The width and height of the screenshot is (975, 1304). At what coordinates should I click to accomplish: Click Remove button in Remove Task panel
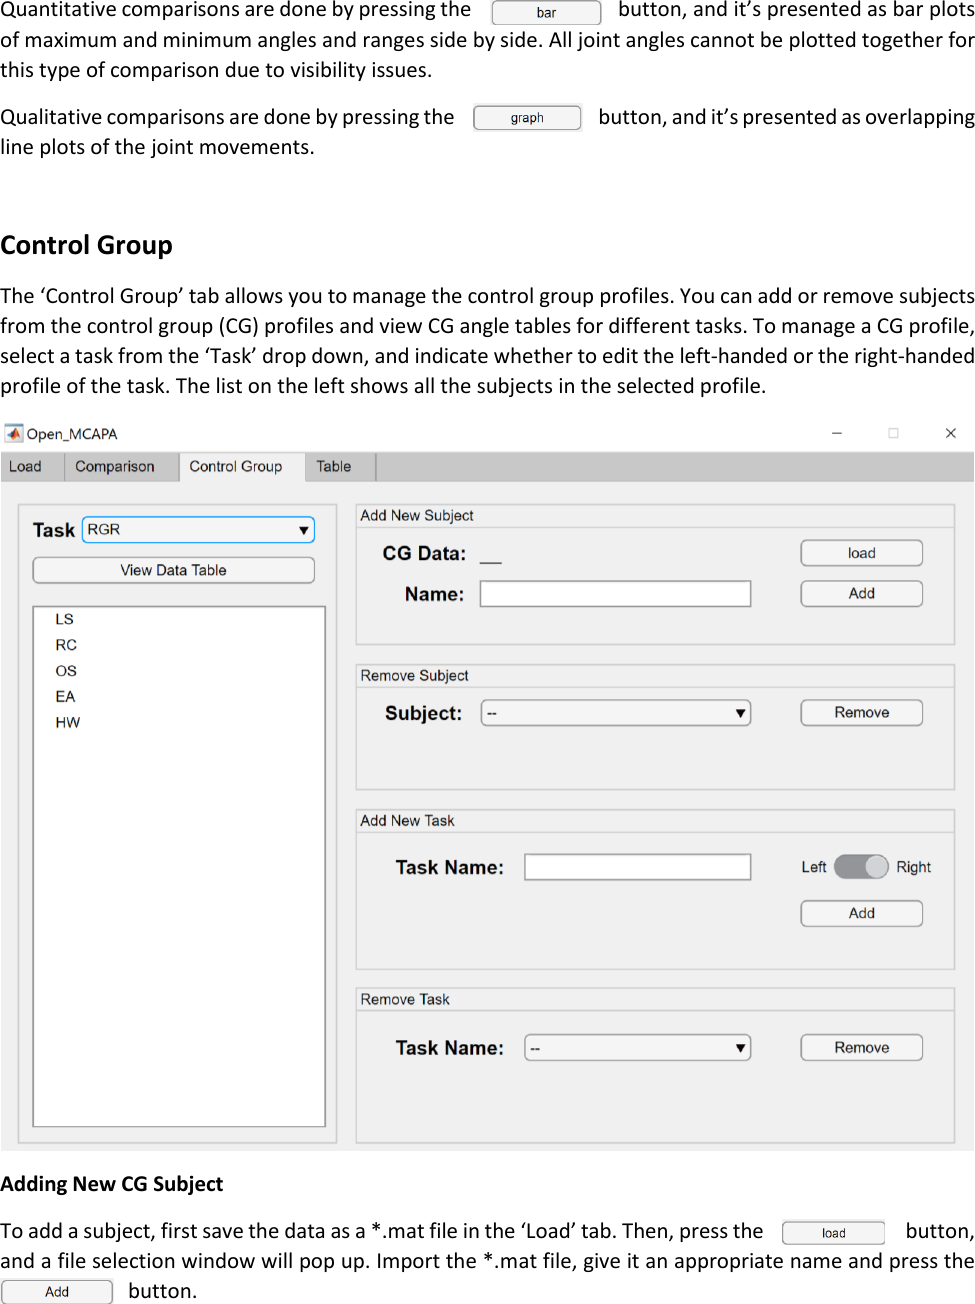tap(861, 1047)
